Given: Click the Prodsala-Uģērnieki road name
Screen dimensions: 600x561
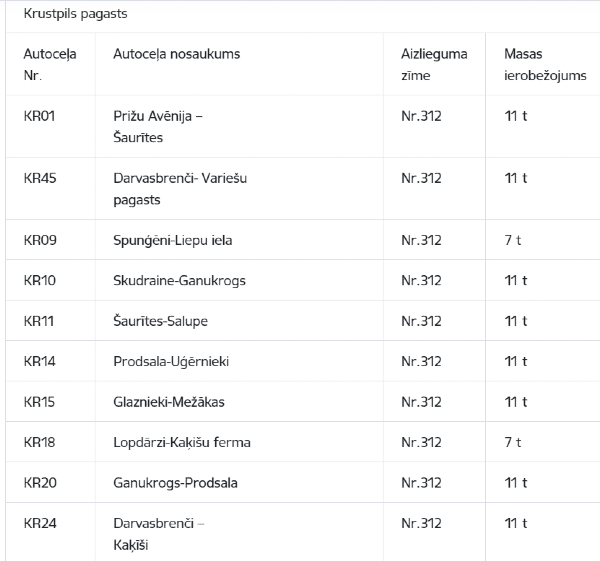Looking at the screenshot, I should click(171, 362).
